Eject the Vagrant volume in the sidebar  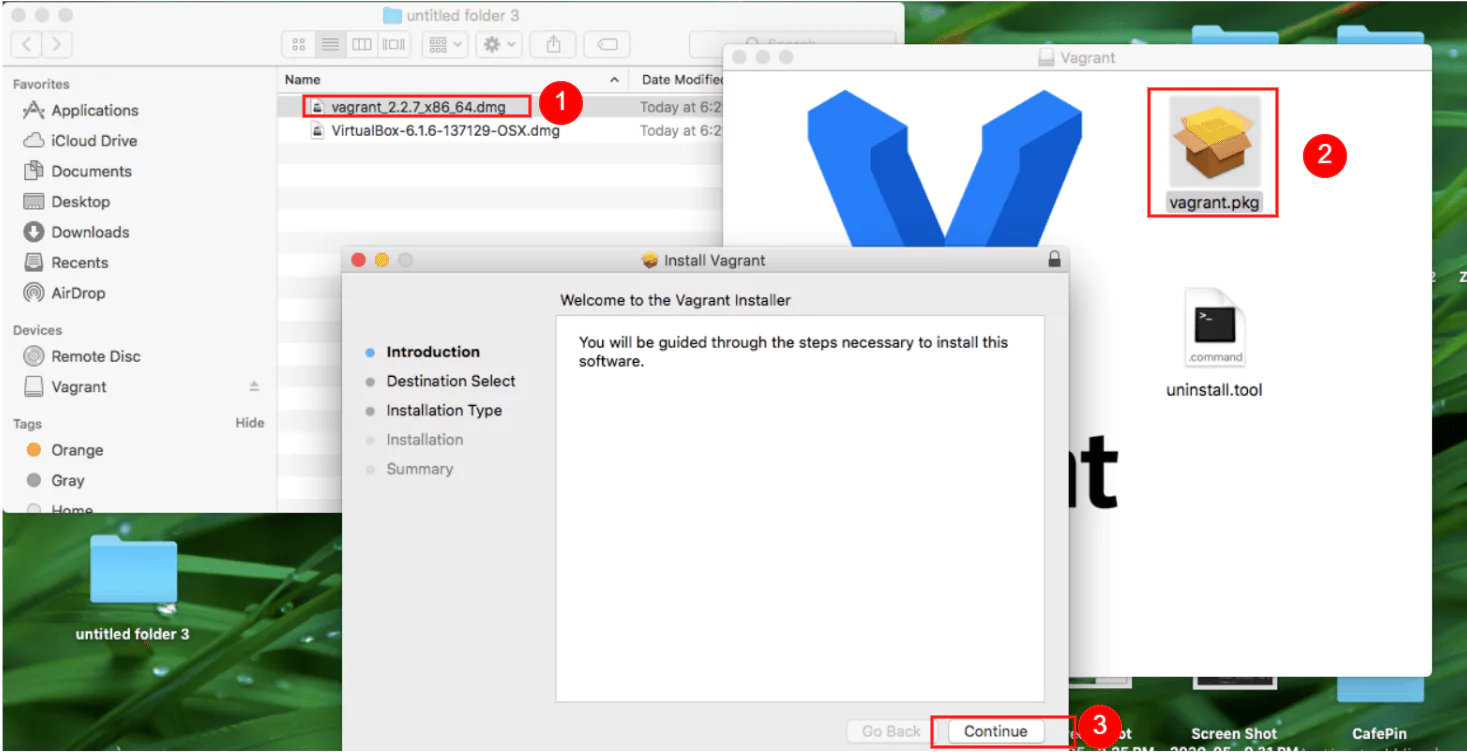254,387
